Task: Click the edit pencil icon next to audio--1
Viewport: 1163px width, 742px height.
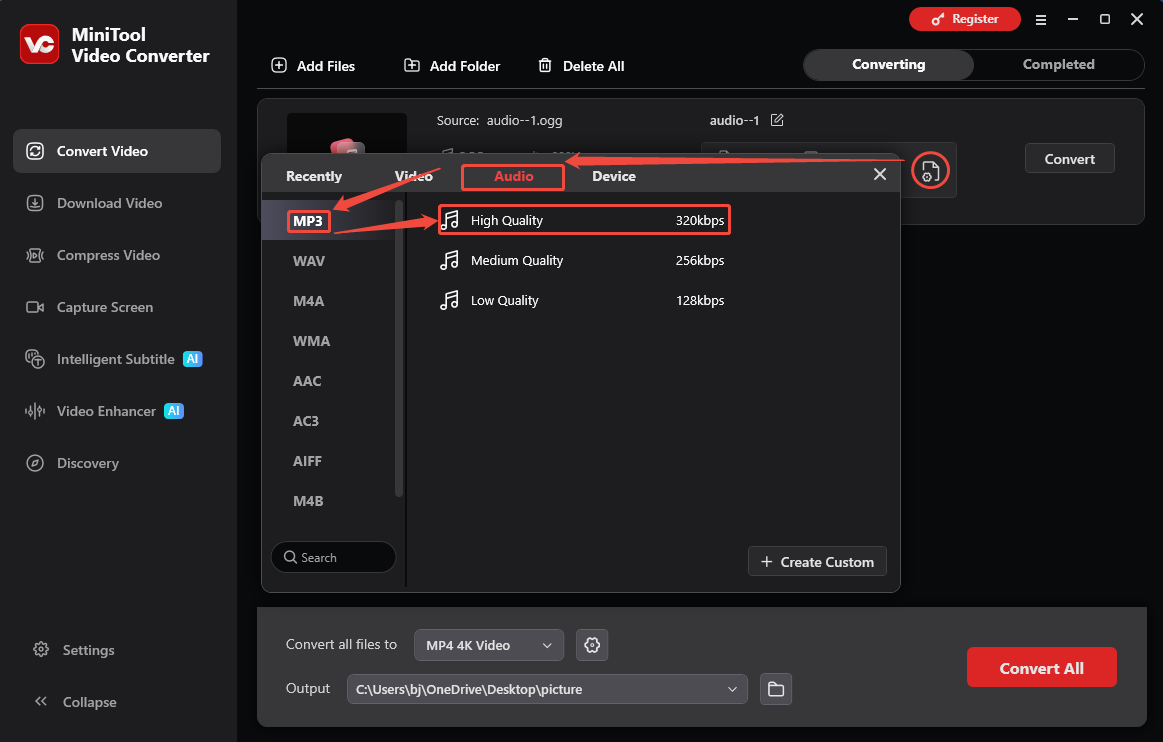Action: coord(777,119)
